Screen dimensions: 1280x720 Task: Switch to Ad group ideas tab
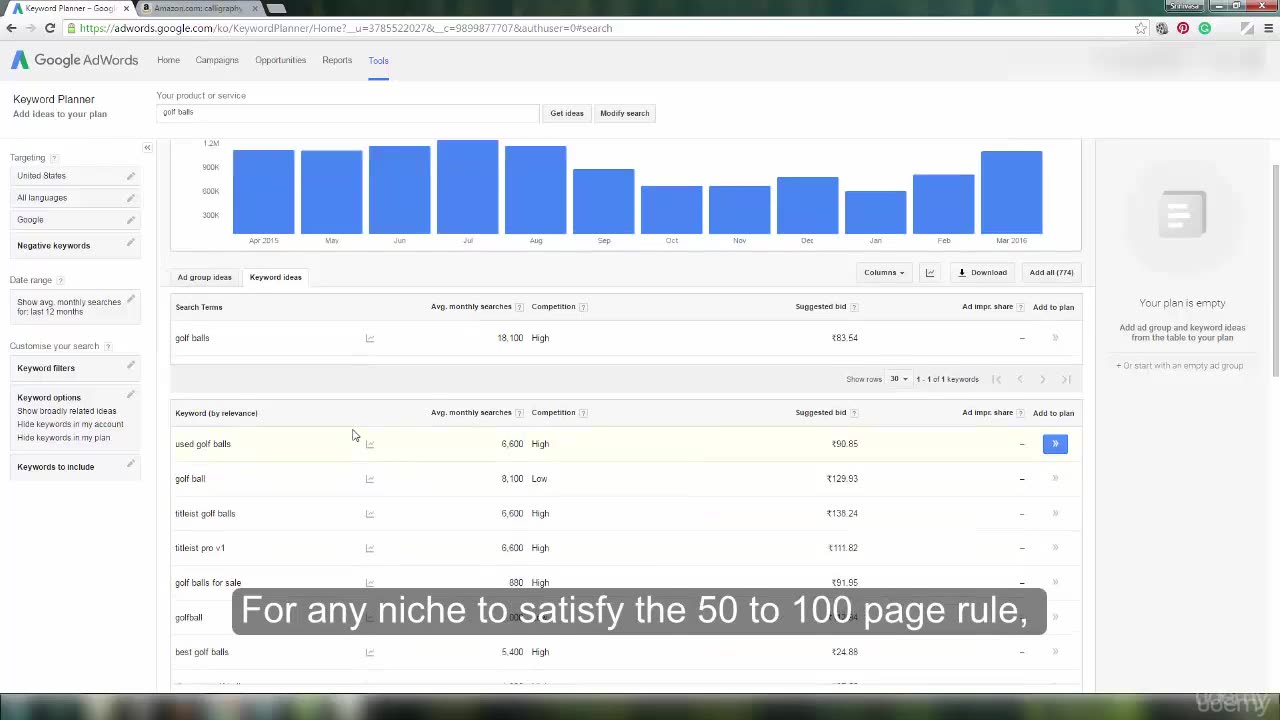click(x=204, y=277)
